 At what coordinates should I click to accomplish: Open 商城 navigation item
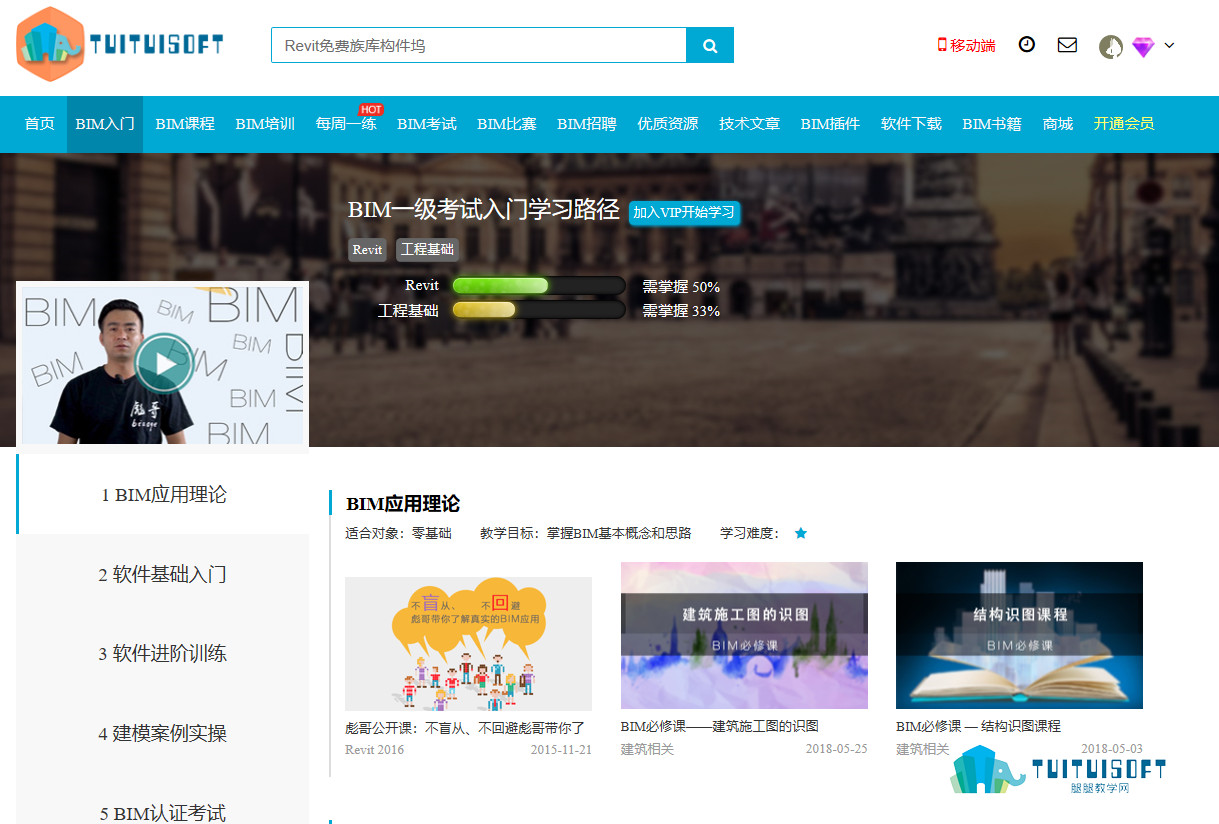pyautogui.click(x=1057, y=124)
